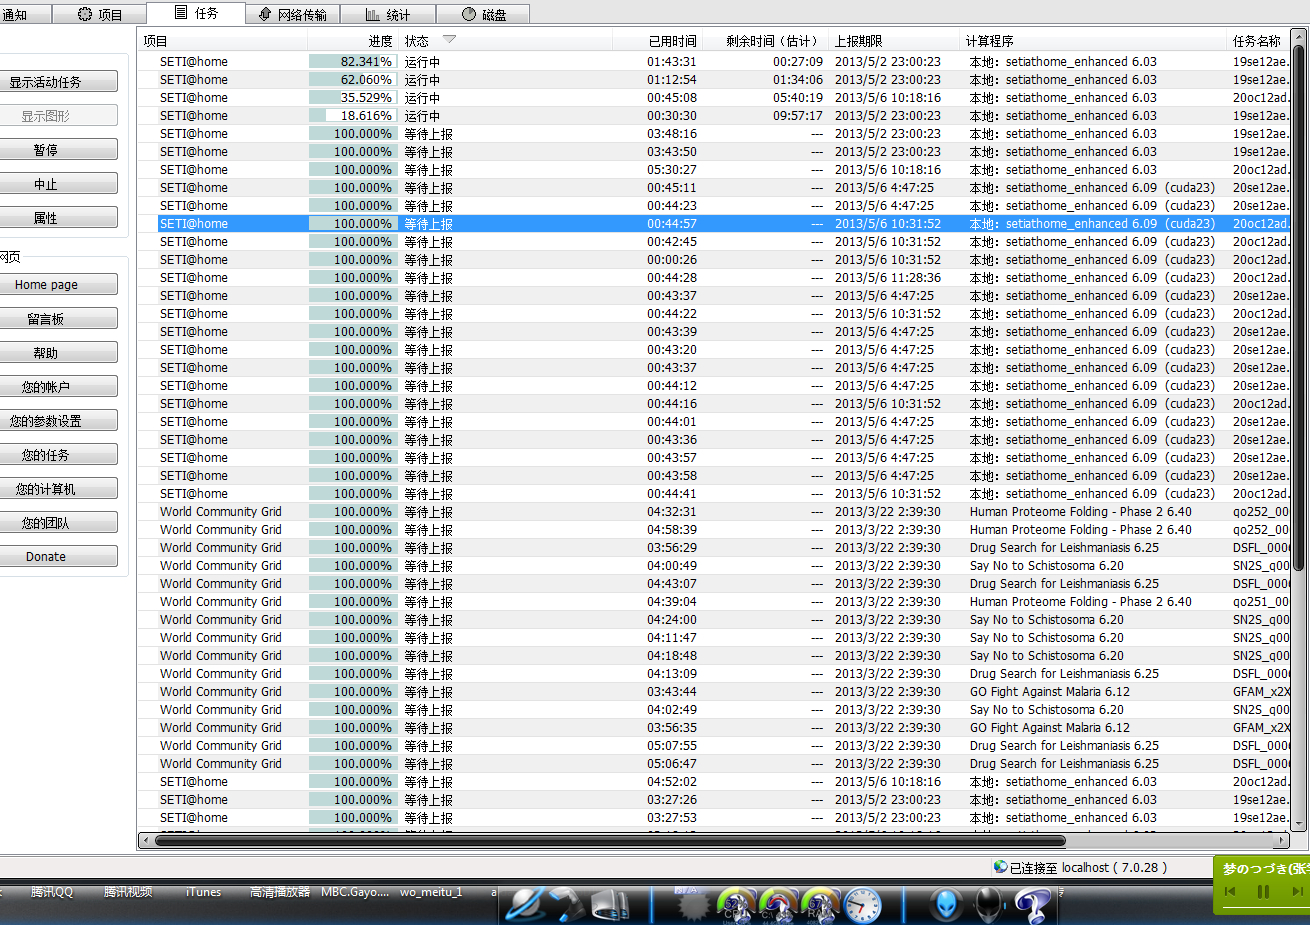Click the 35.529% progress bar
This screenshot has width=1310, height=925.
click(x=353, y=98)
